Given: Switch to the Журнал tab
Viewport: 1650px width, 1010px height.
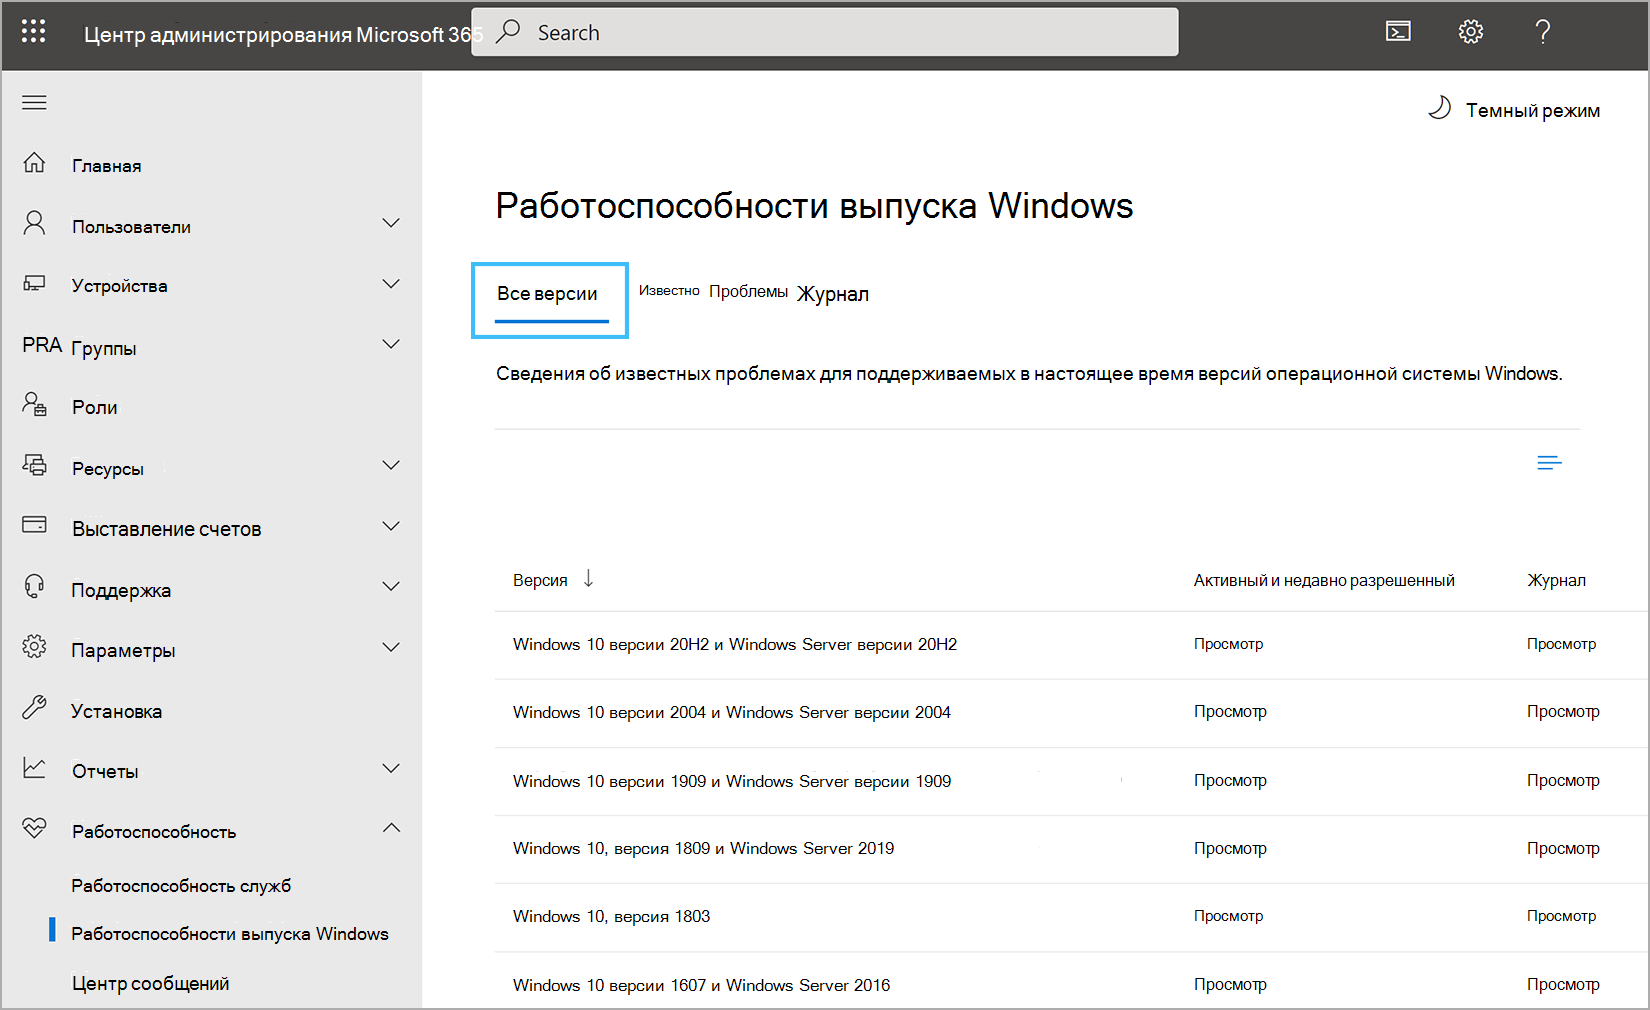Looking at the screenshot, I should 833,294.
